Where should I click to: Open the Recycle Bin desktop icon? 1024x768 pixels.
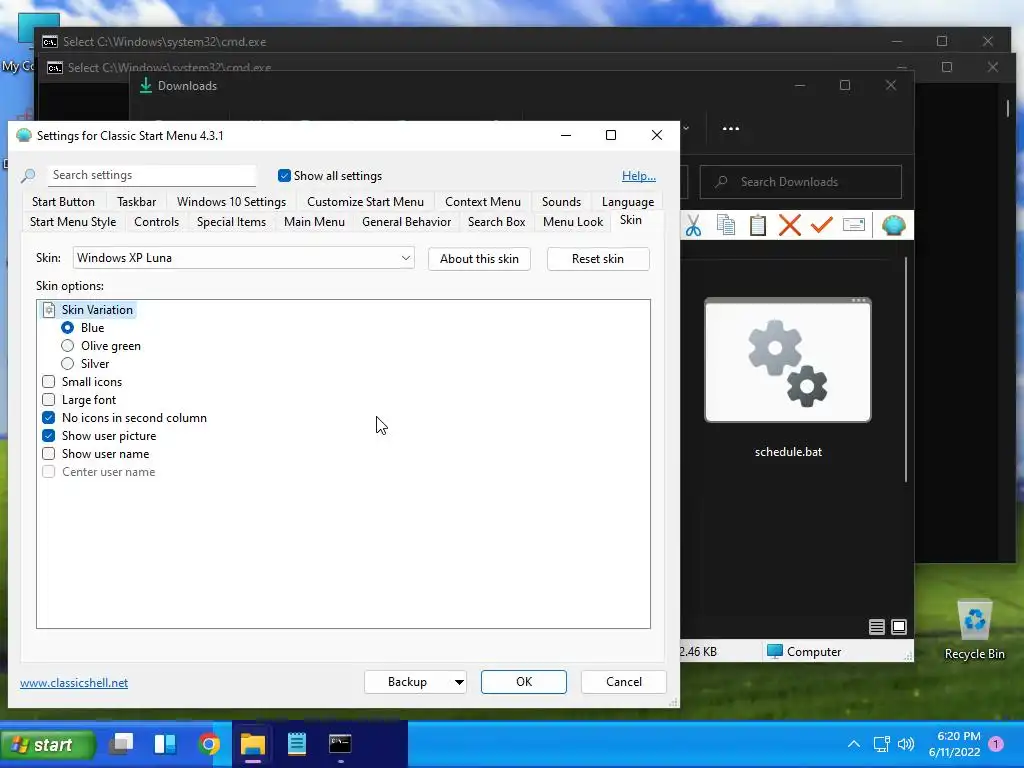point(974,630)
